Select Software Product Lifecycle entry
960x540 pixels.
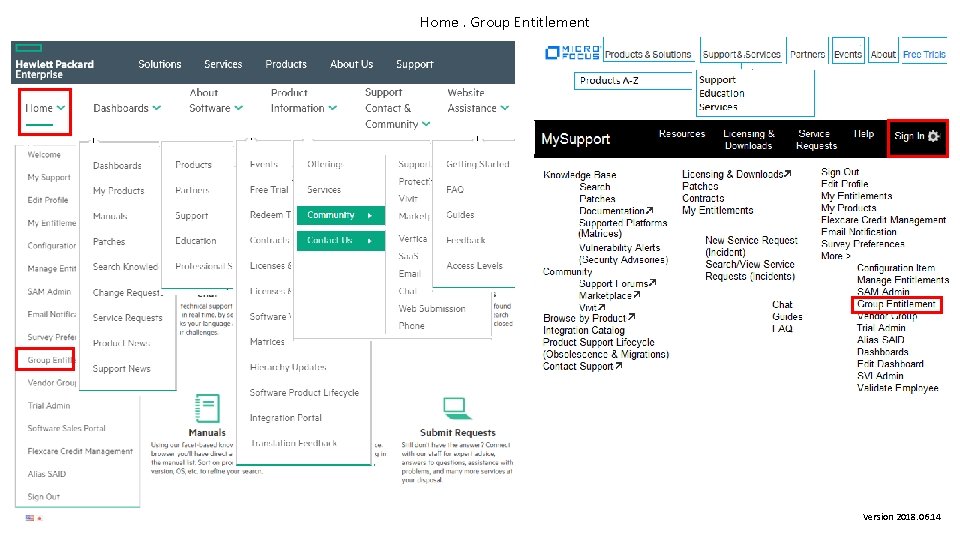coord(304,393)
